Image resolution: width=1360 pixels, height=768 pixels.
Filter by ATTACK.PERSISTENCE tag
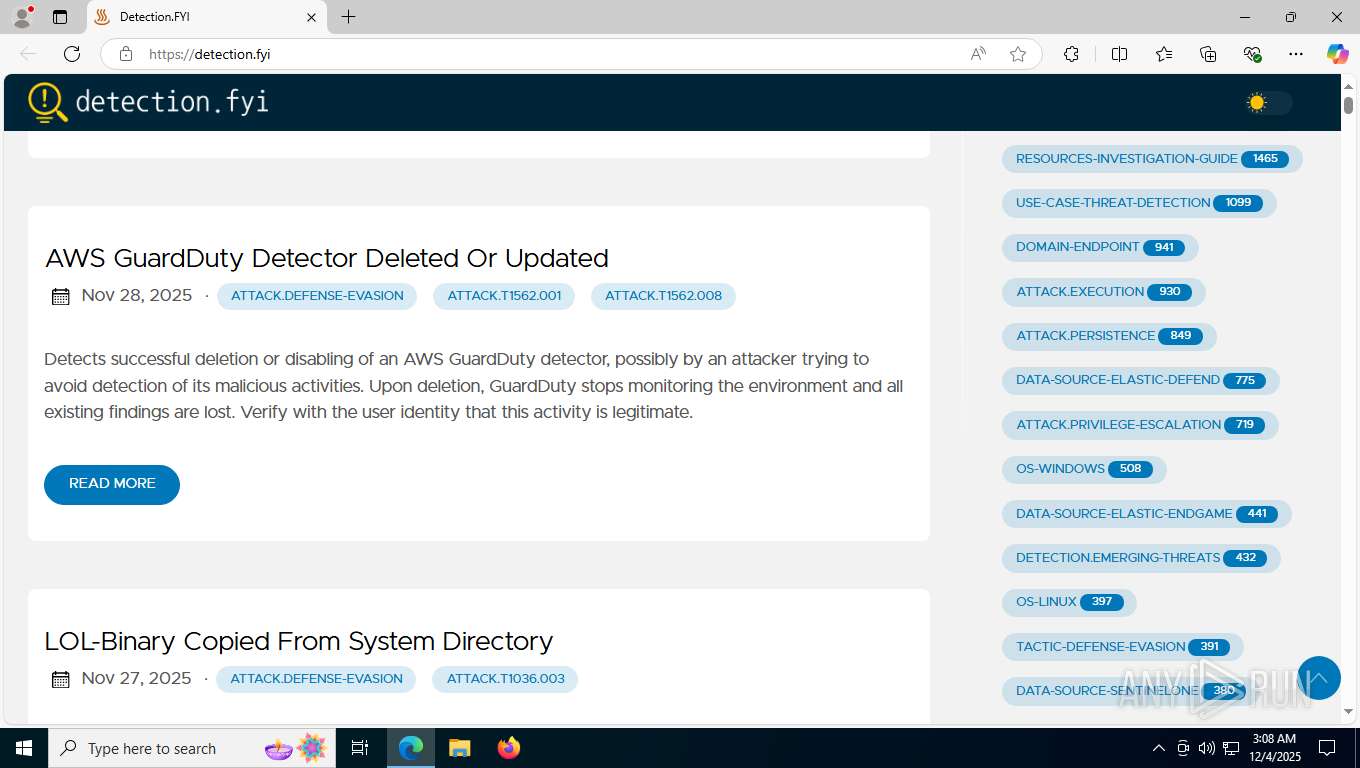pos(1109,336)
